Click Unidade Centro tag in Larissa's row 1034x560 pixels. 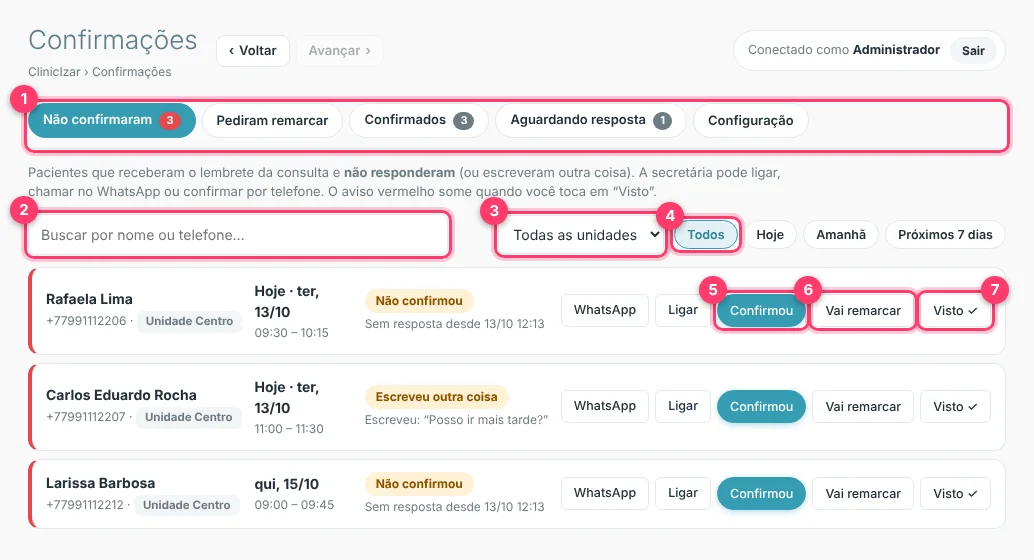[x=187, y=505]
